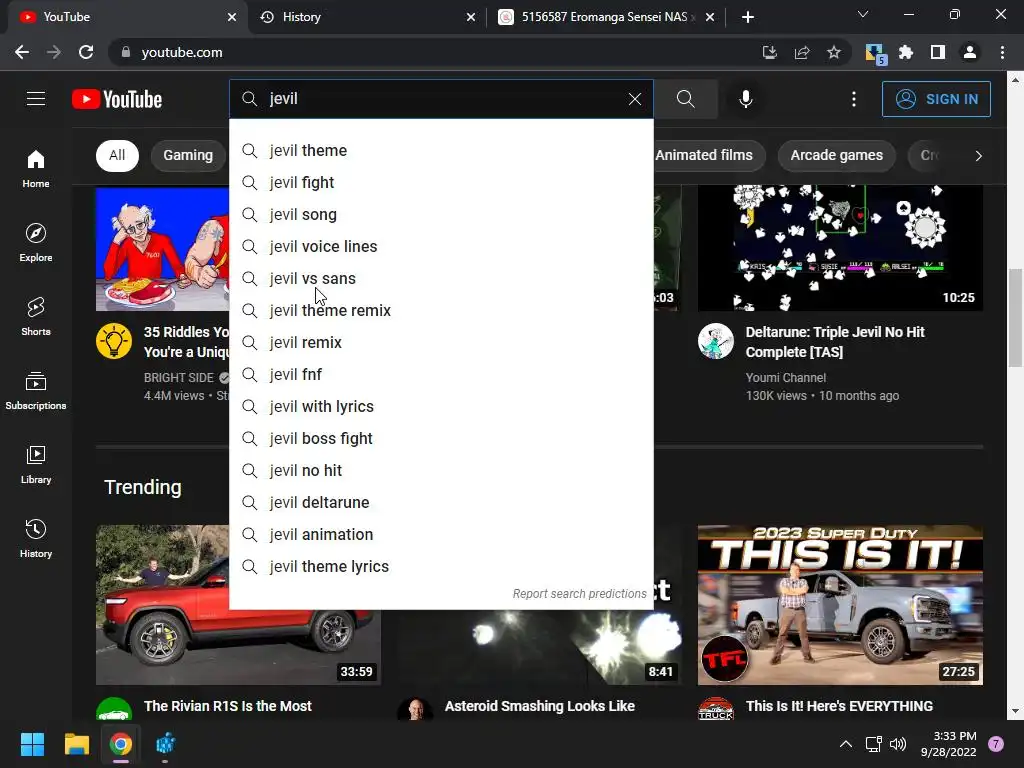Switch to the History browser tab

pos(367,17)
